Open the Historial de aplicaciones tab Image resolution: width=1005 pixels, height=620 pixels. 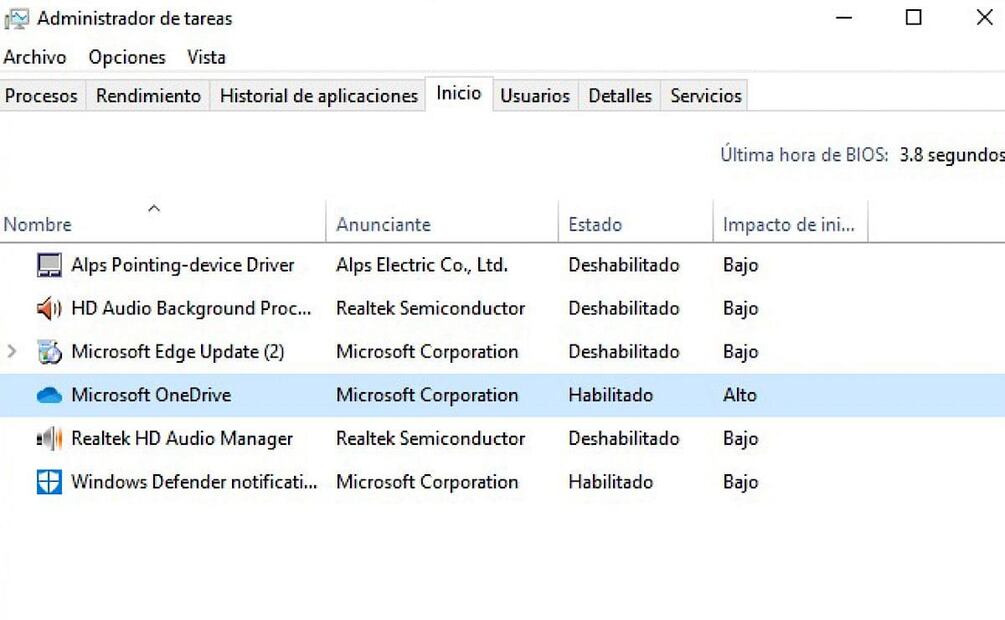pos(318,96)
